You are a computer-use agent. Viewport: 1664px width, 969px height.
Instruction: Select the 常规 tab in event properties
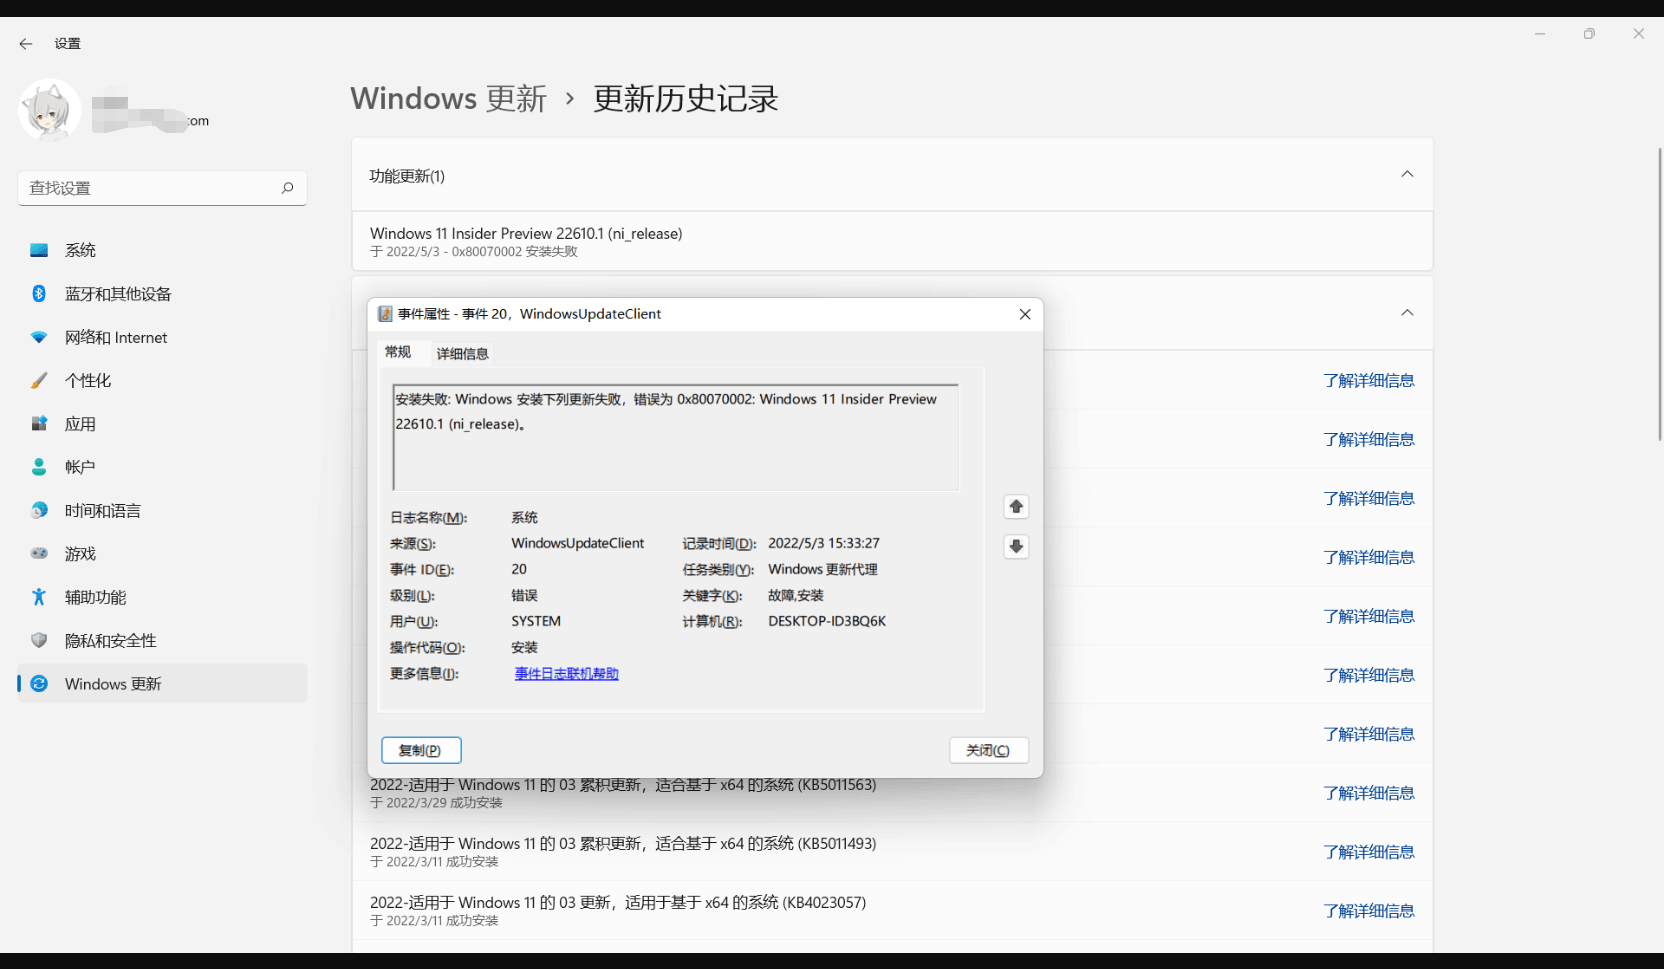click(x=397, y=352)
